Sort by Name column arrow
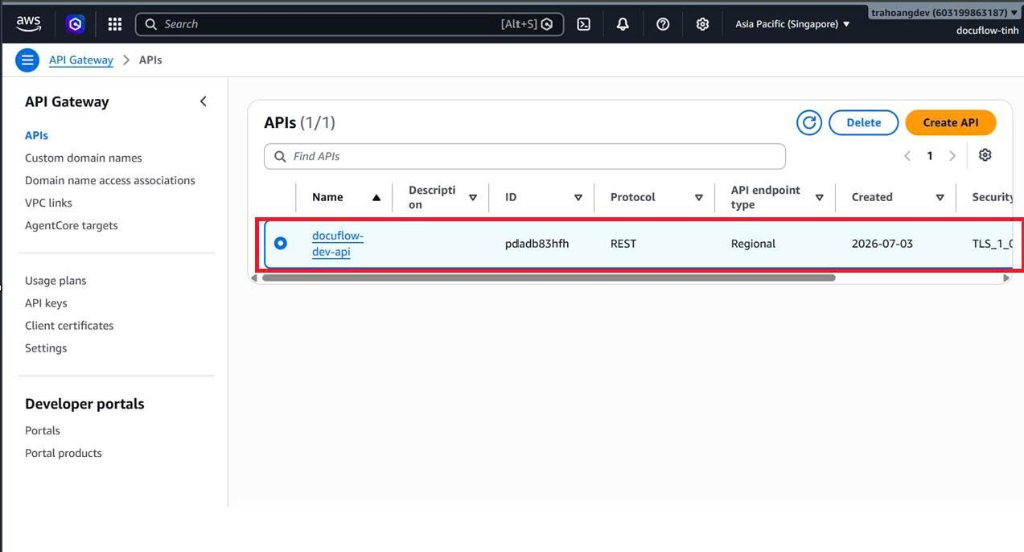Screen dimensions: 1024x552 tap(376, 197)
